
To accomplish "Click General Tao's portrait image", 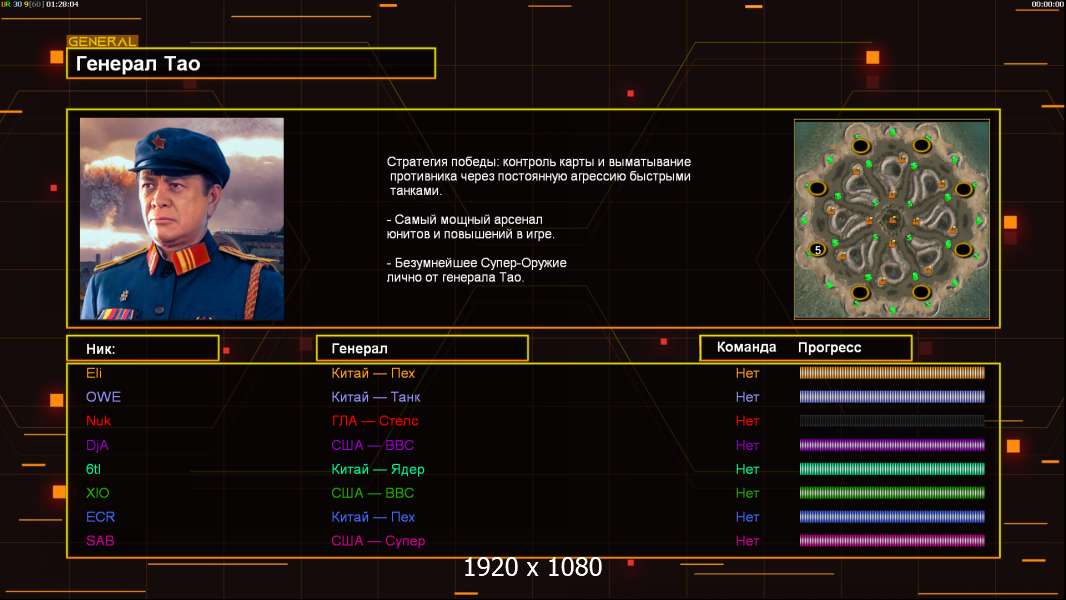I will (x=182, y=219).
